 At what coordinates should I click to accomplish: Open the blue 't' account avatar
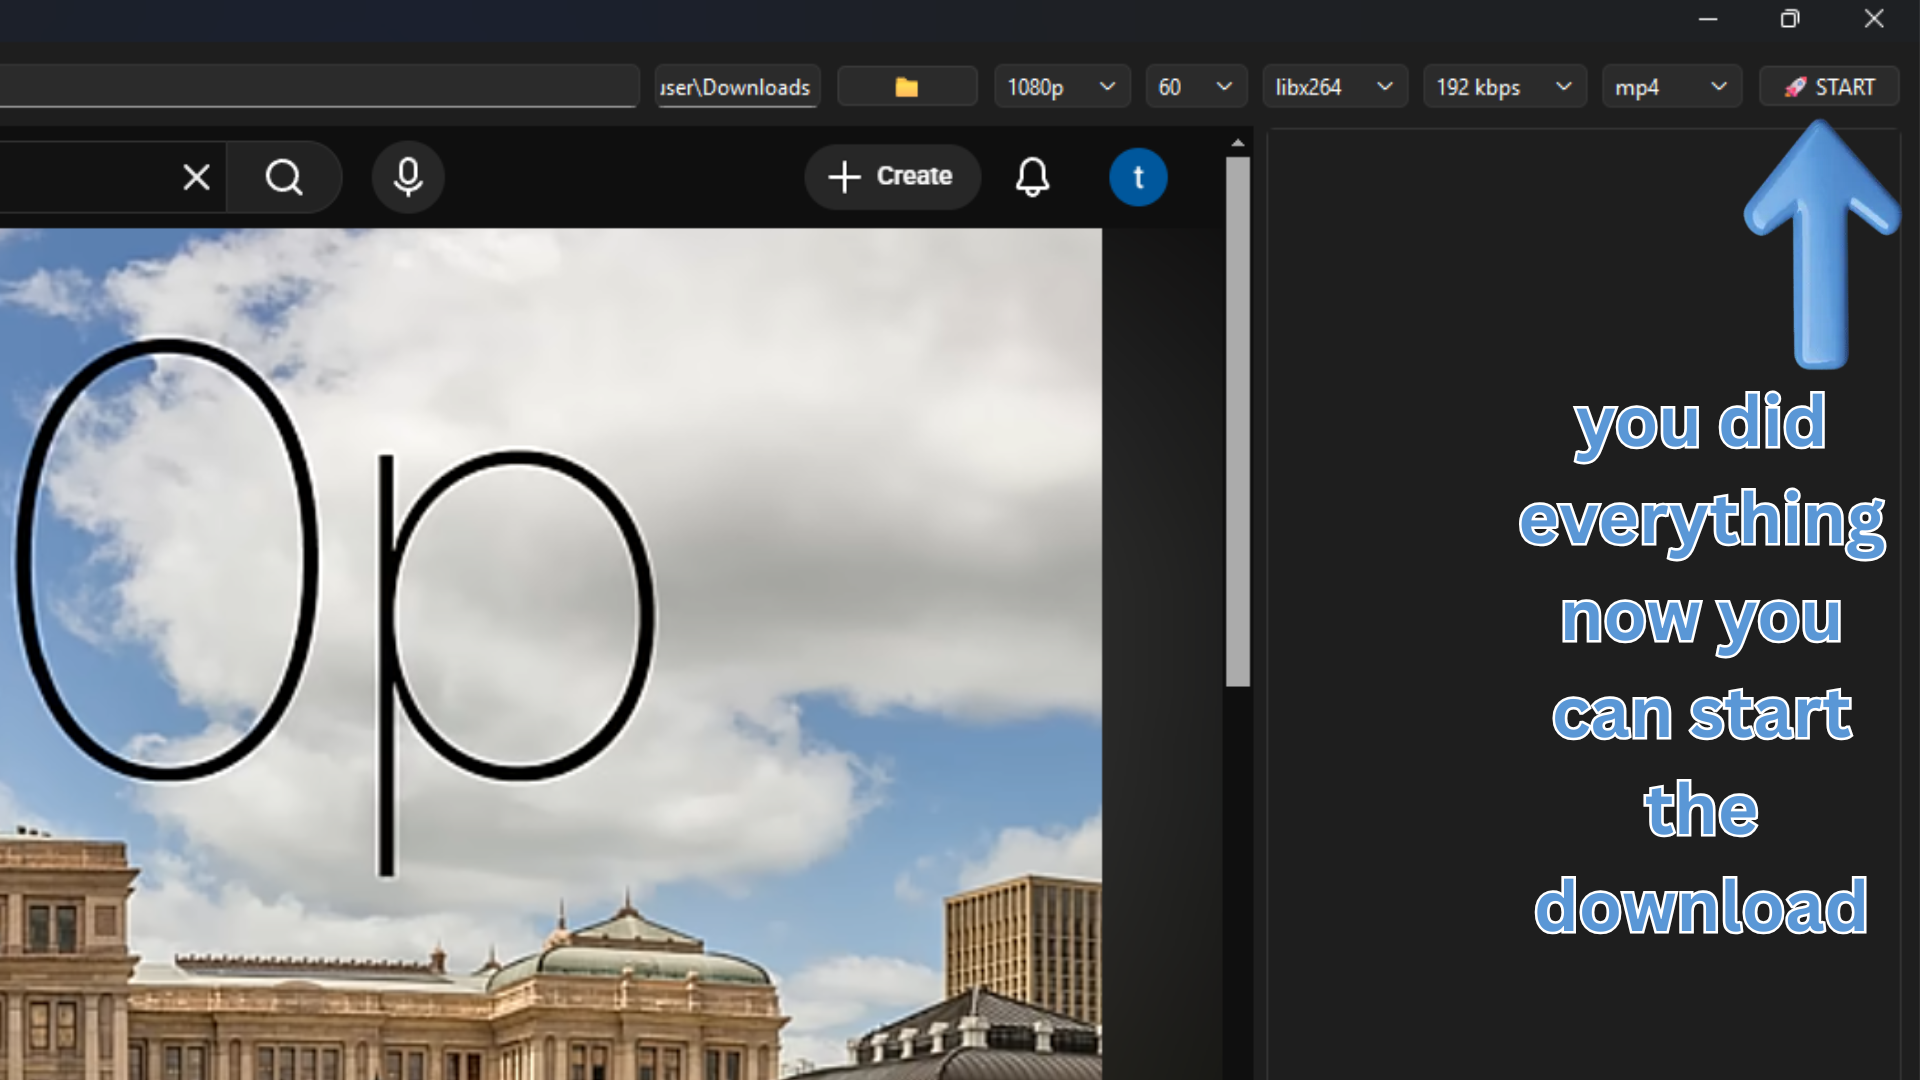1138,177
